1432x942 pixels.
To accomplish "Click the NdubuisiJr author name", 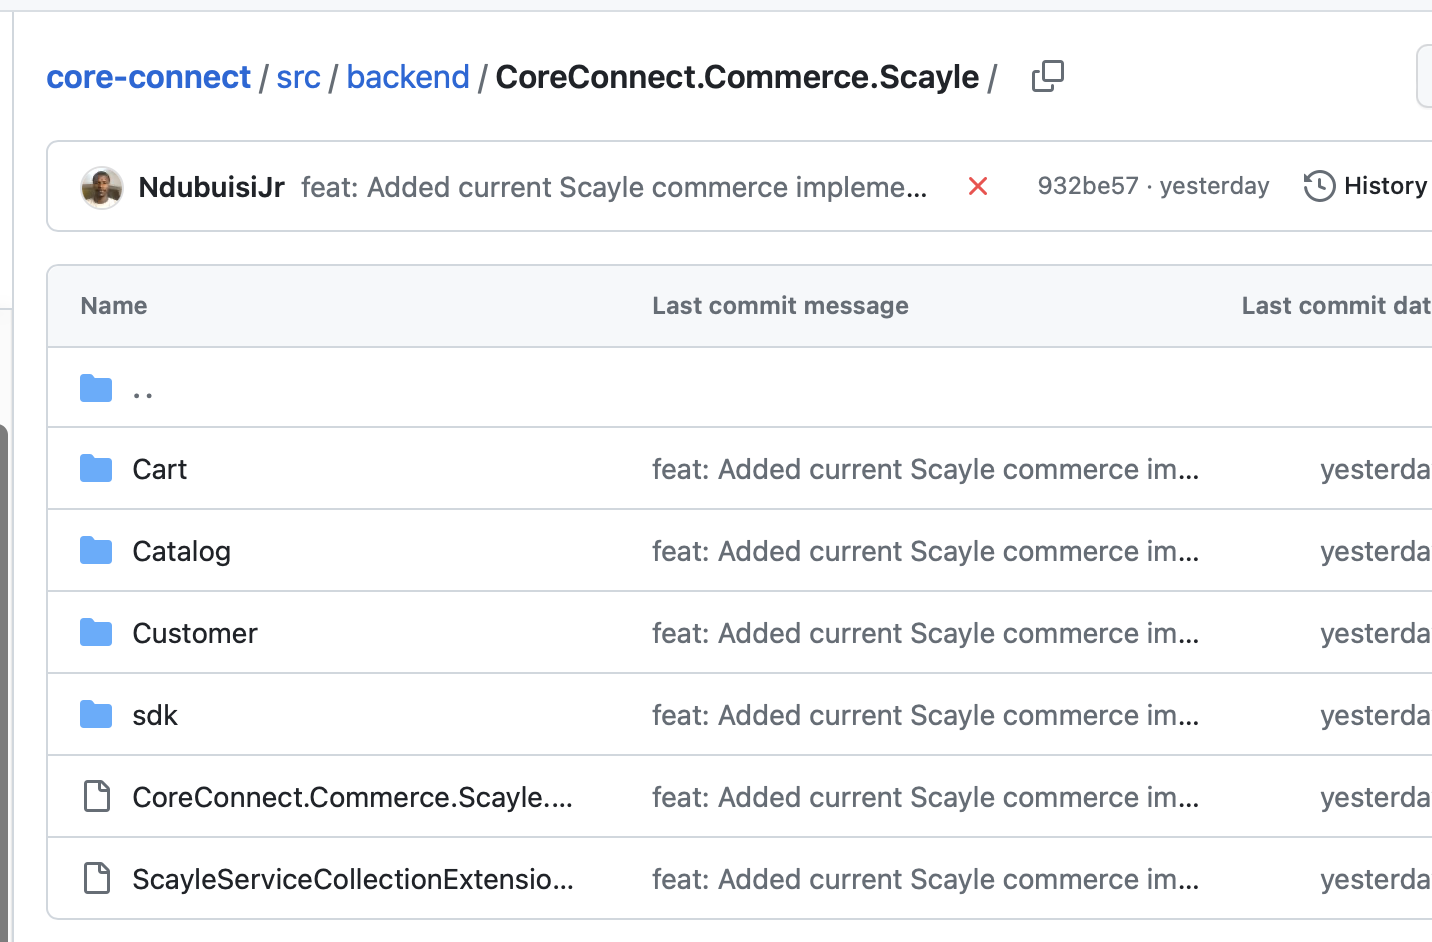I will 211,187.
